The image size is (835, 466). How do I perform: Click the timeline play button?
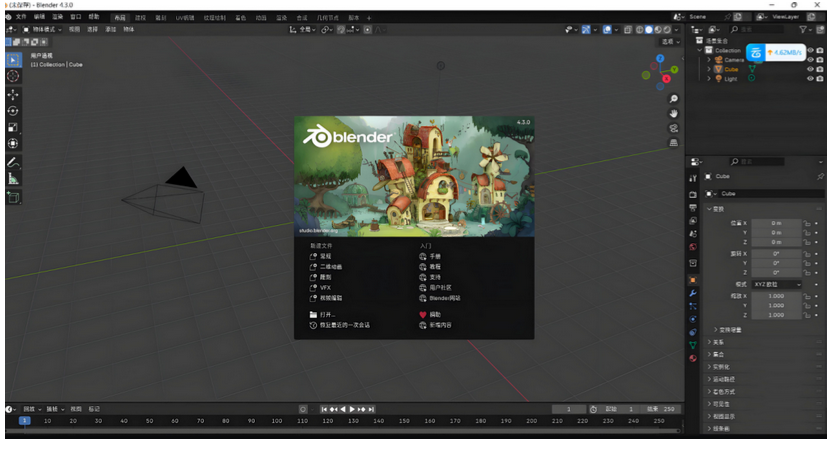351,410
